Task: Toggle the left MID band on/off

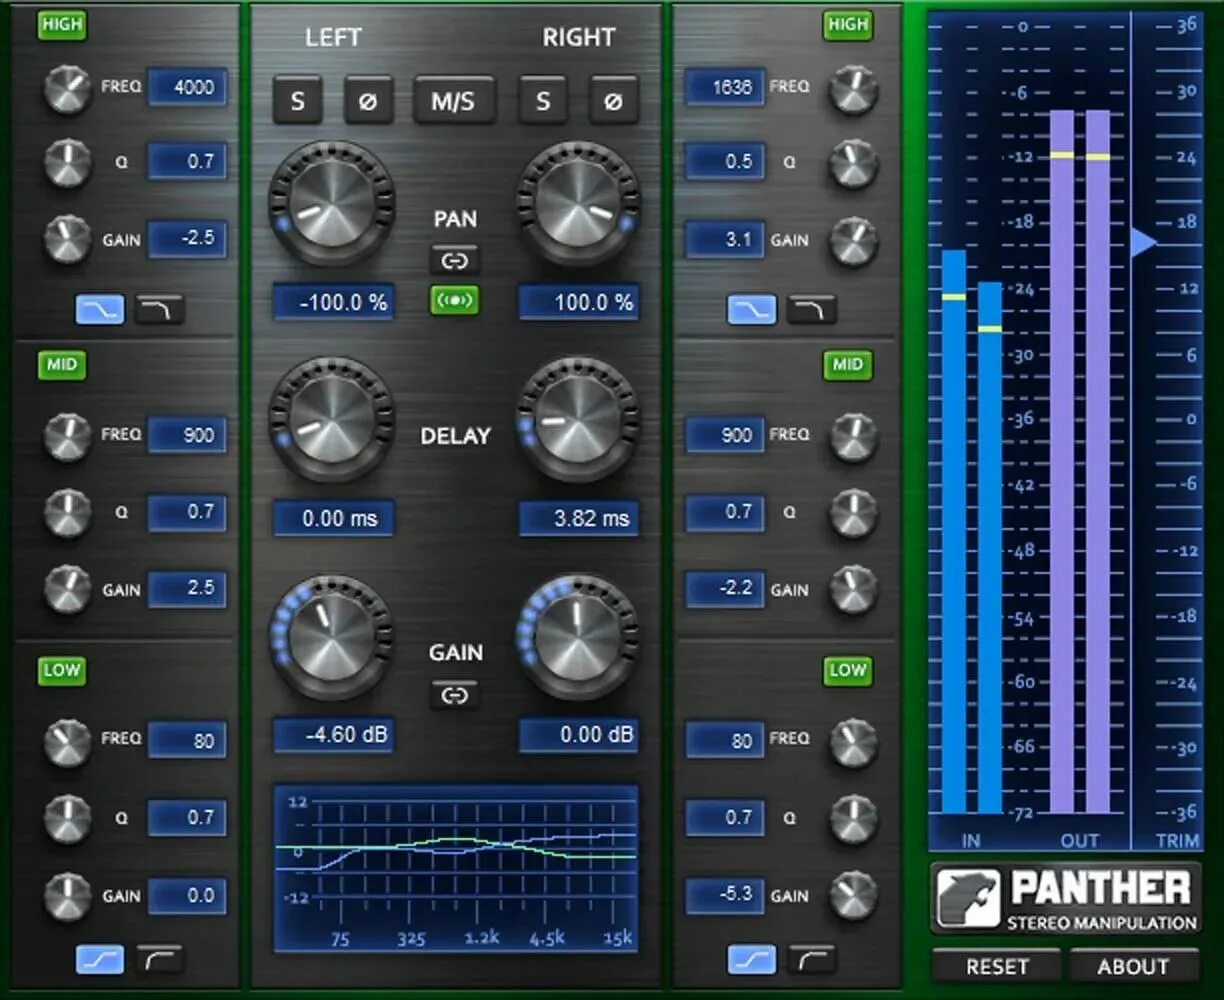Action: tap(62, 364)
